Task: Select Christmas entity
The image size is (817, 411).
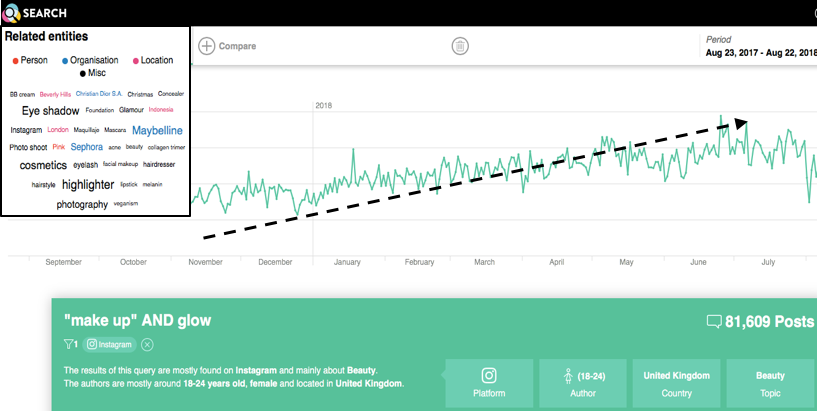Action: tap(140, 95)
